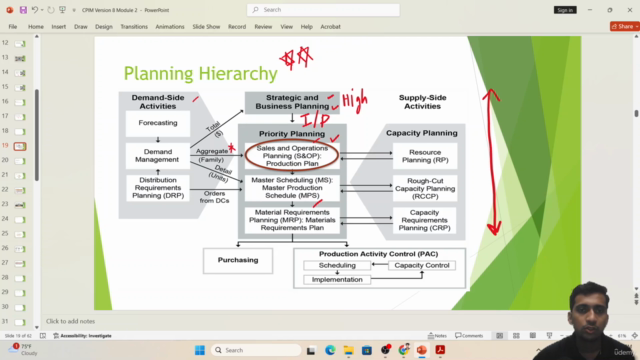The width and height of the screenshot is (640, 360).
Task: Fit slide to current window icon
Action: (635, 336)
